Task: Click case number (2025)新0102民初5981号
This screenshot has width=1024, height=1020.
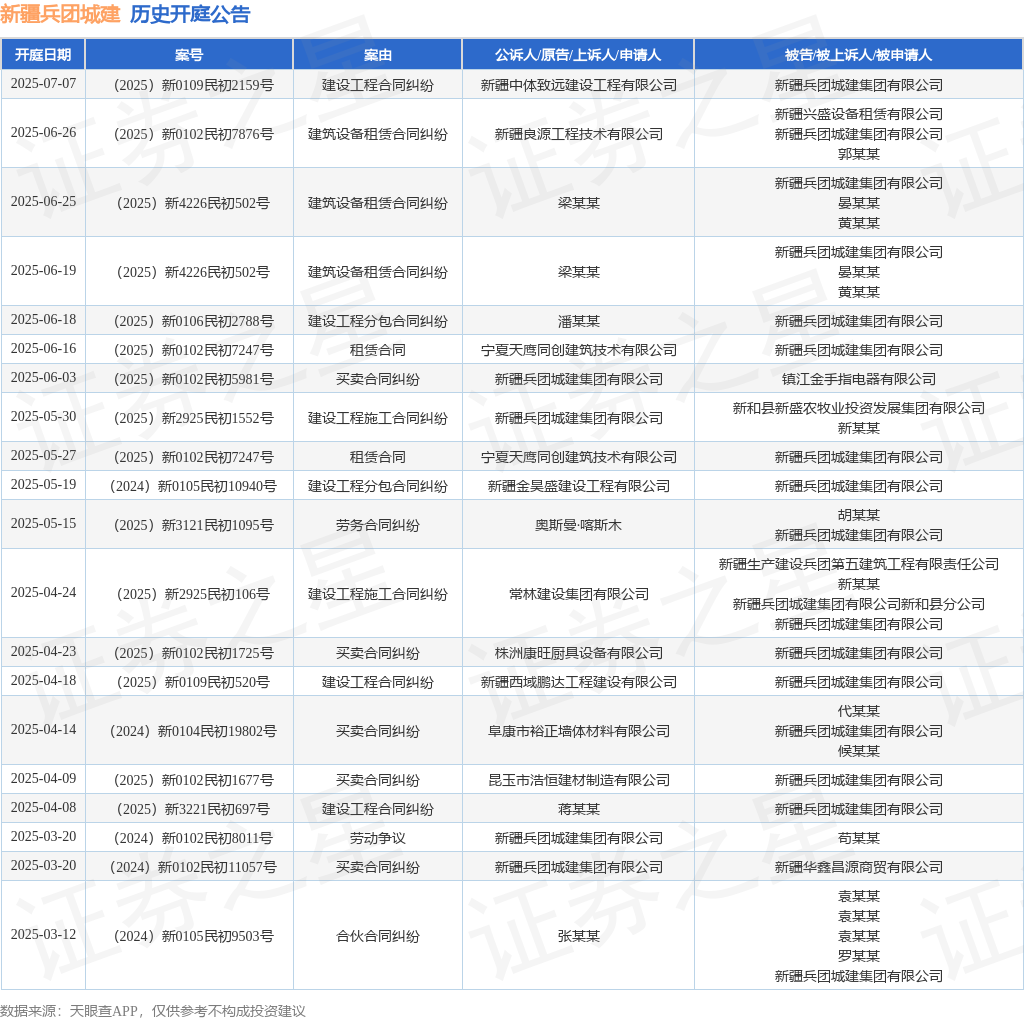Action: (x=189, y=379)
